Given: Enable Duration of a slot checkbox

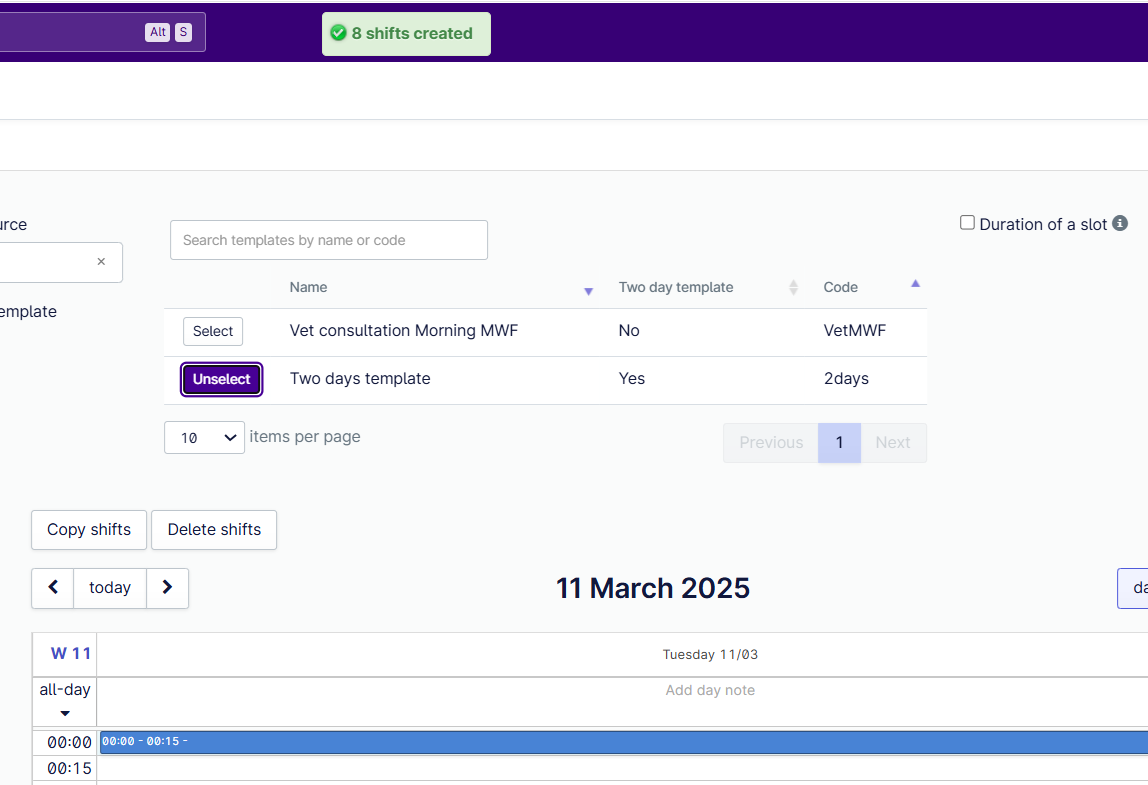Looking at the screenshot, I should pyautogui.click(x=967, y=223).
